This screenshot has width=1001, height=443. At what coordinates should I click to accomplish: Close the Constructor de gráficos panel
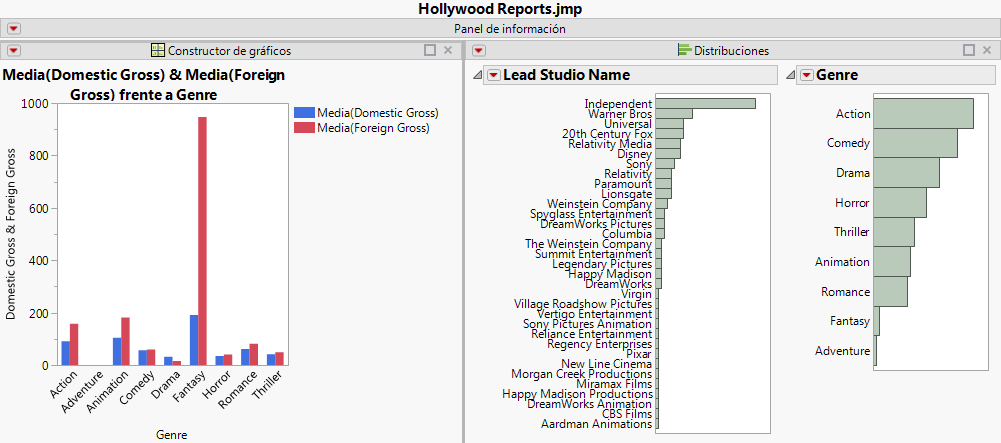(448, 50)
